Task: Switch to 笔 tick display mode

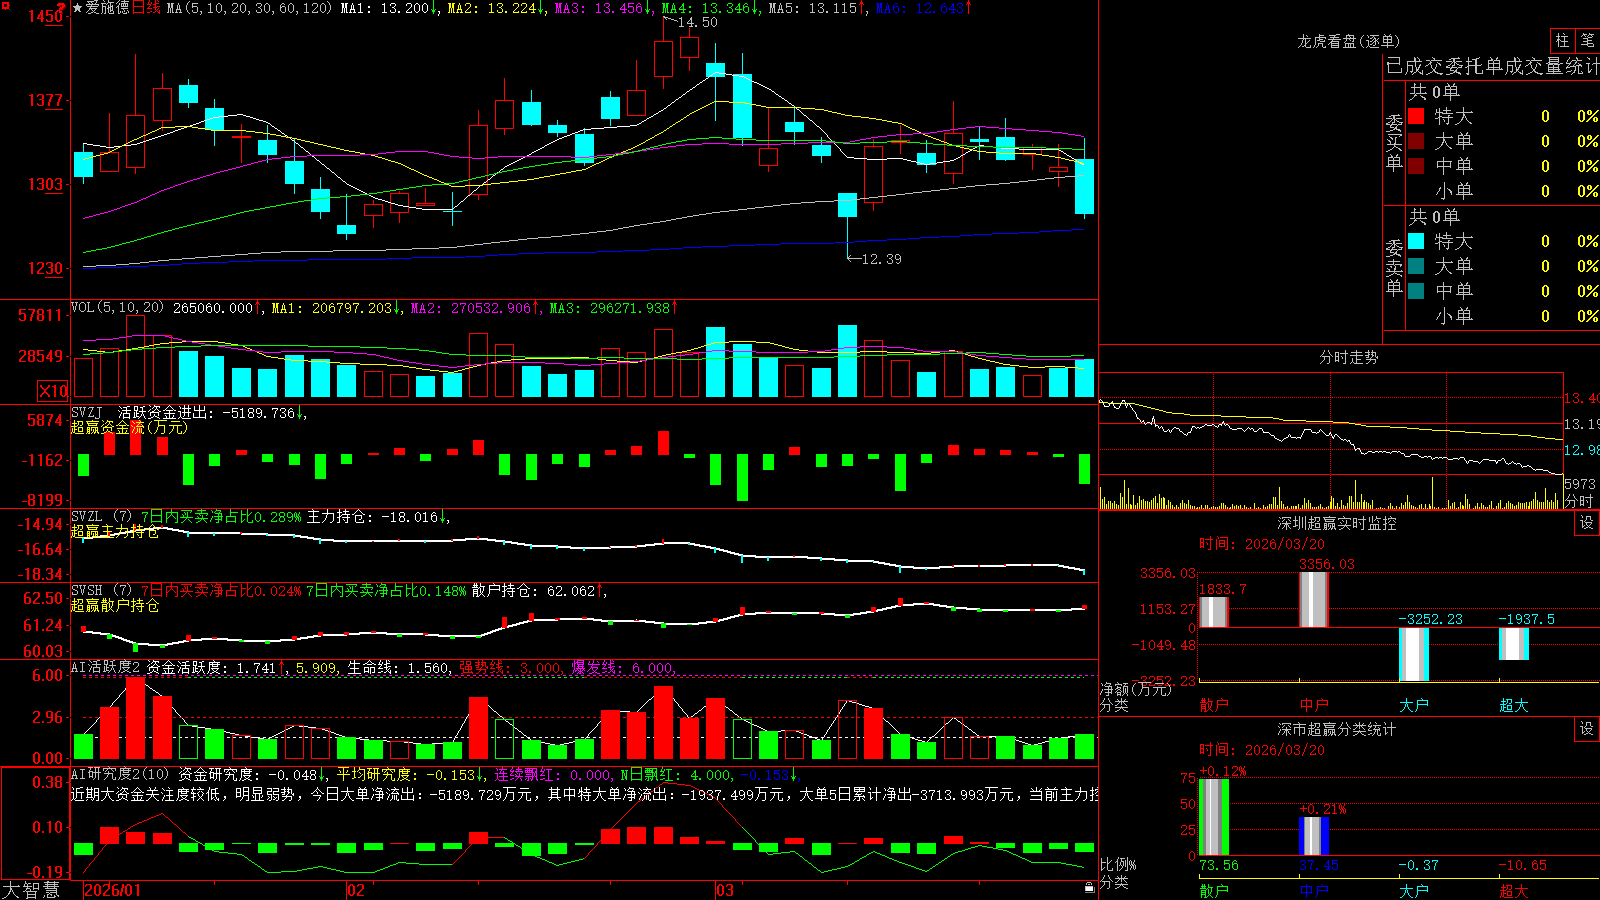Action: 1587,41
